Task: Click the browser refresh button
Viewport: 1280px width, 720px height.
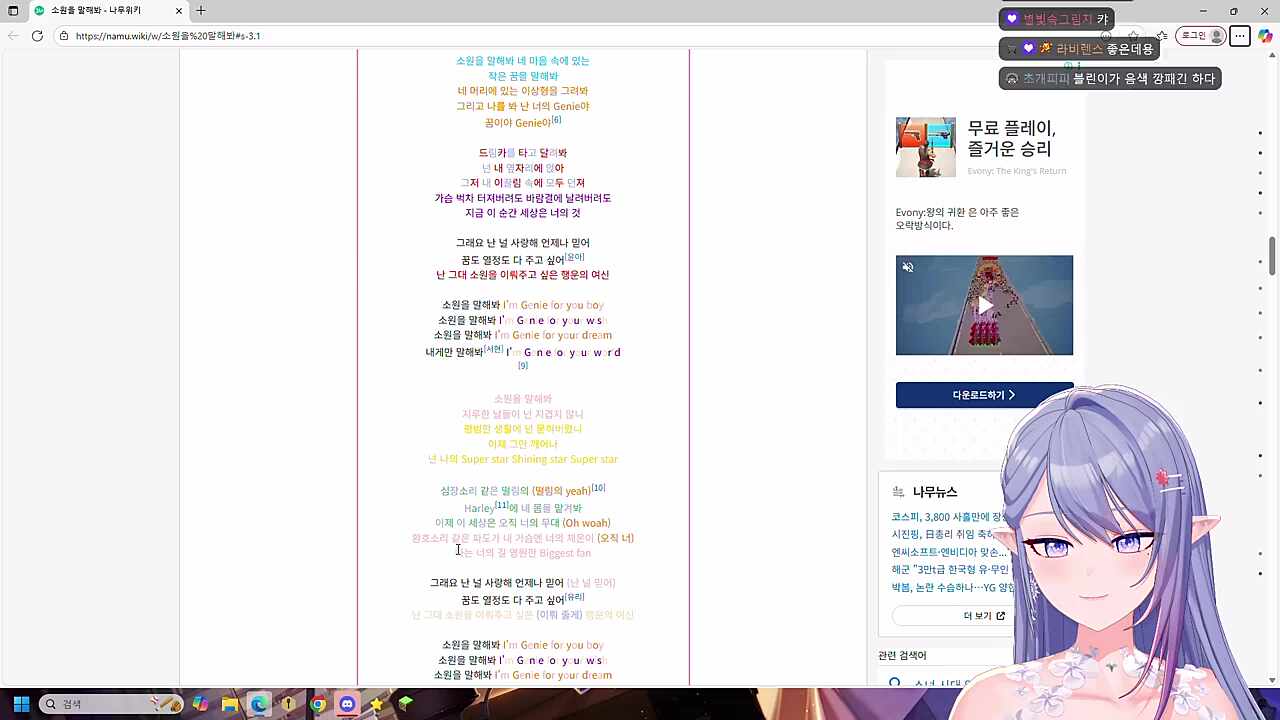Action: point(37,36)
